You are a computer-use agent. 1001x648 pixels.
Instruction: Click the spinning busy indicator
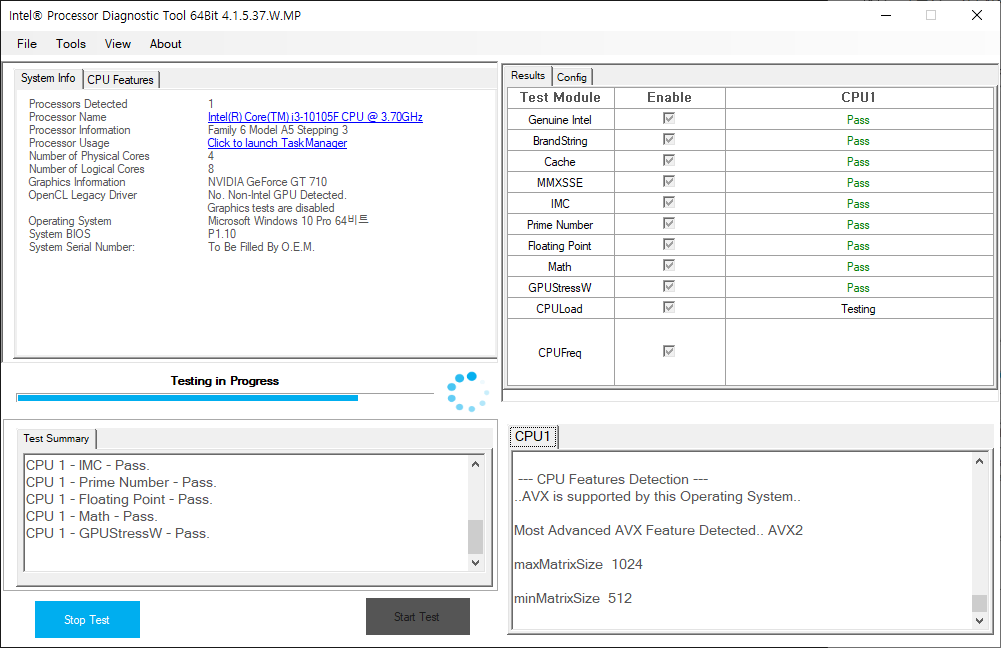[x=468, y=391]
